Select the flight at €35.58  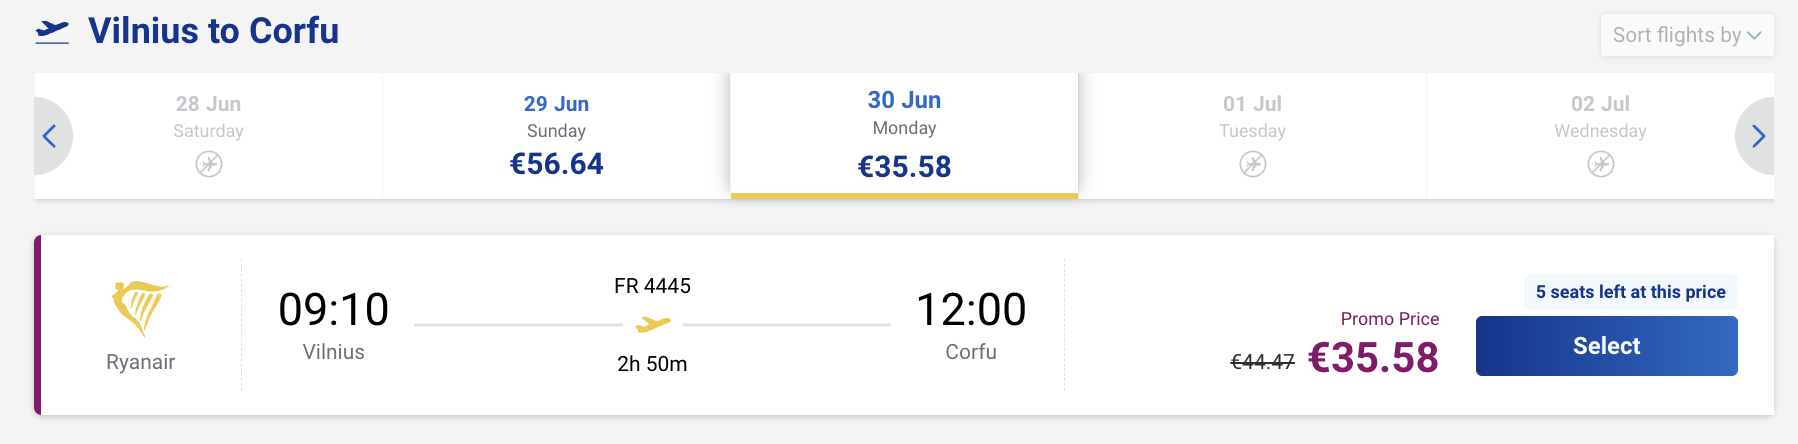[1607, 346]
